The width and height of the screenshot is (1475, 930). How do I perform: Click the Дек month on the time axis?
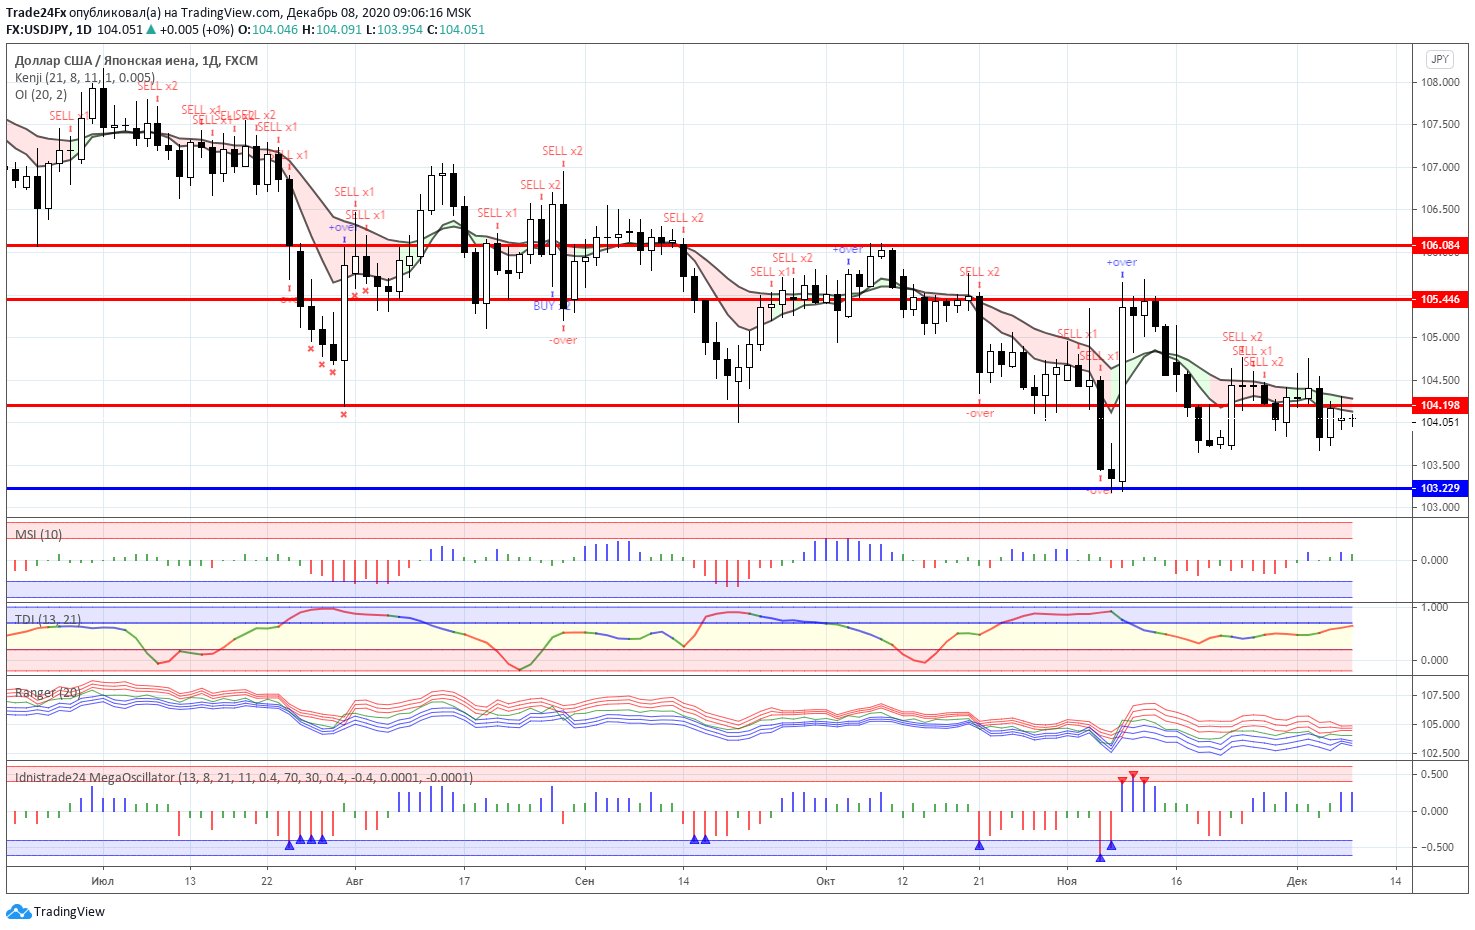click(1297, 881)
